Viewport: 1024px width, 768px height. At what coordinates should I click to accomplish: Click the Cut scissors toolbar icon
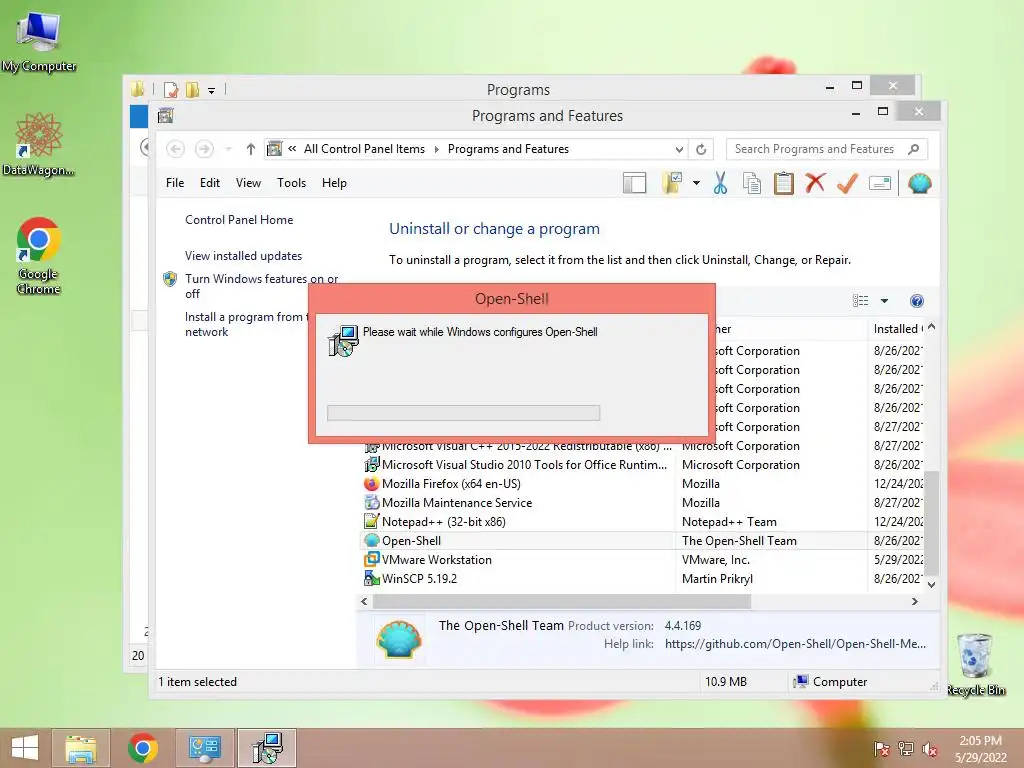click(720, 184)
